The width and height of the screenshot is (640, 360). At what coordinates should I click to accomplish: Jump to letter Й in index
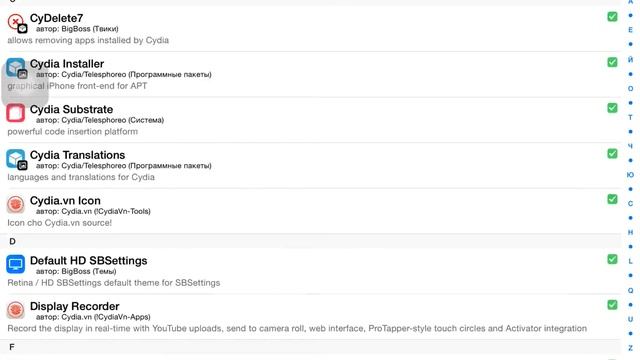click(x=631, y=60)
